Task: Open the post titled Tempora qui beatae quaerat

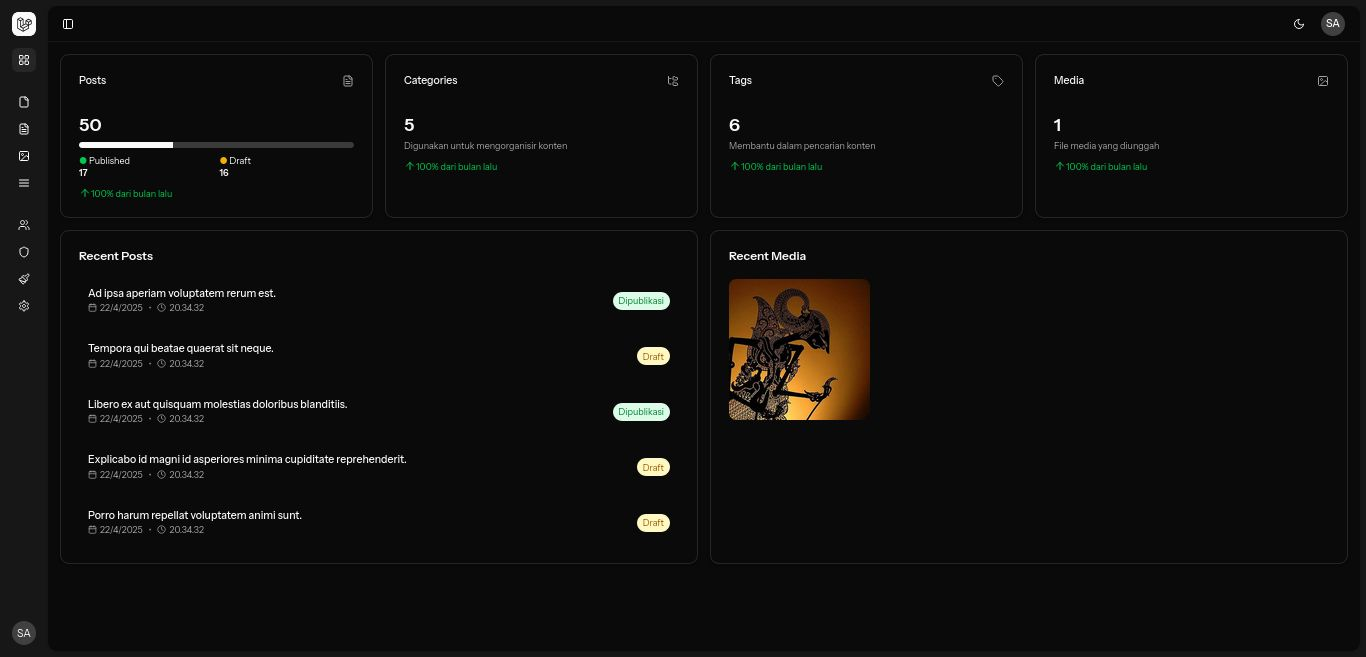Action: (x=180, y=348)
